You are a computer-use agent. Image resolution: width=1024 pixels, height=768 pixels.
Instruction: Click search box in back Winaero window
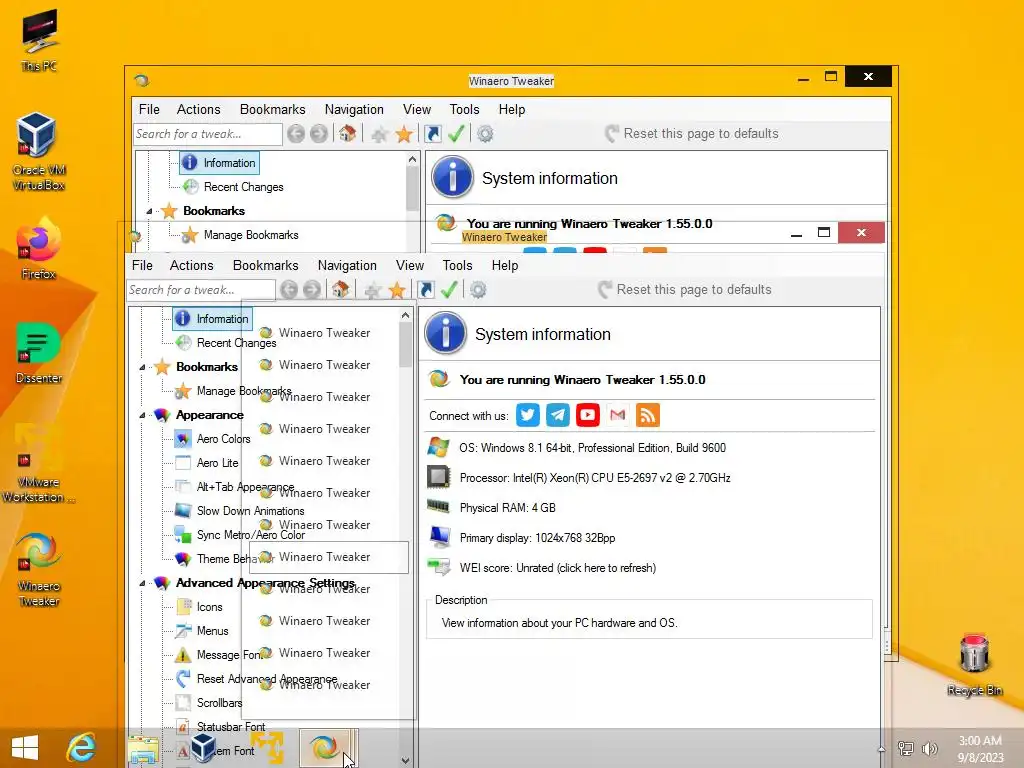tap(208, 134)
